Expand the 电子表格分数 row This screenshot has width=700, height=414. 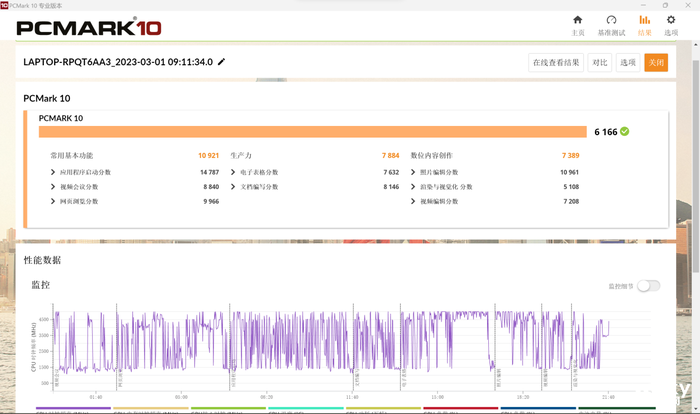pyautogui.click(x=233, y=172)
